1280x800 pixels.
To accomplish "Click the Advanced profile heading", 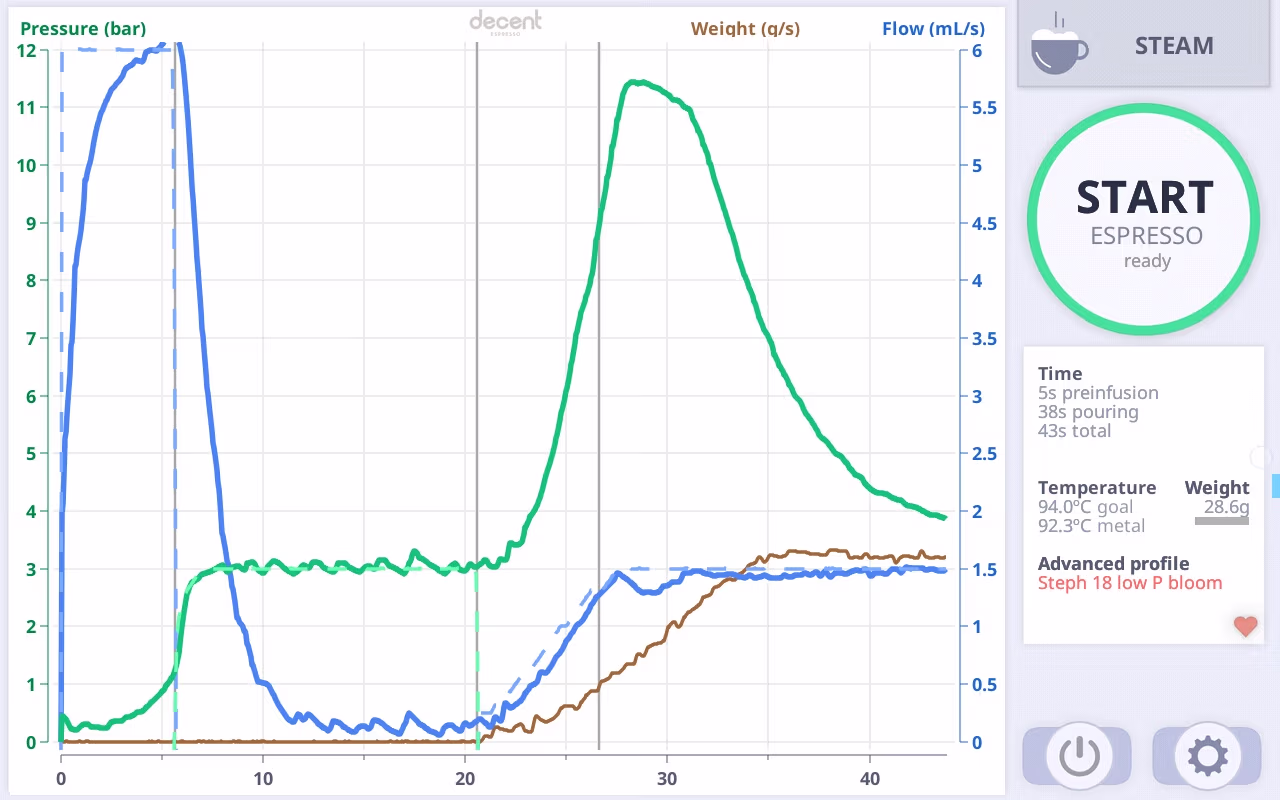I will pyautogui.click(x=1113, y=563).
